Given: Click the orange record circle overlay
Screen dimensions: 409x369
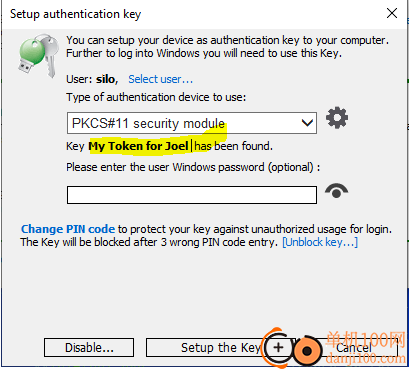Looking at the screenshot, I should coord(307,351).
